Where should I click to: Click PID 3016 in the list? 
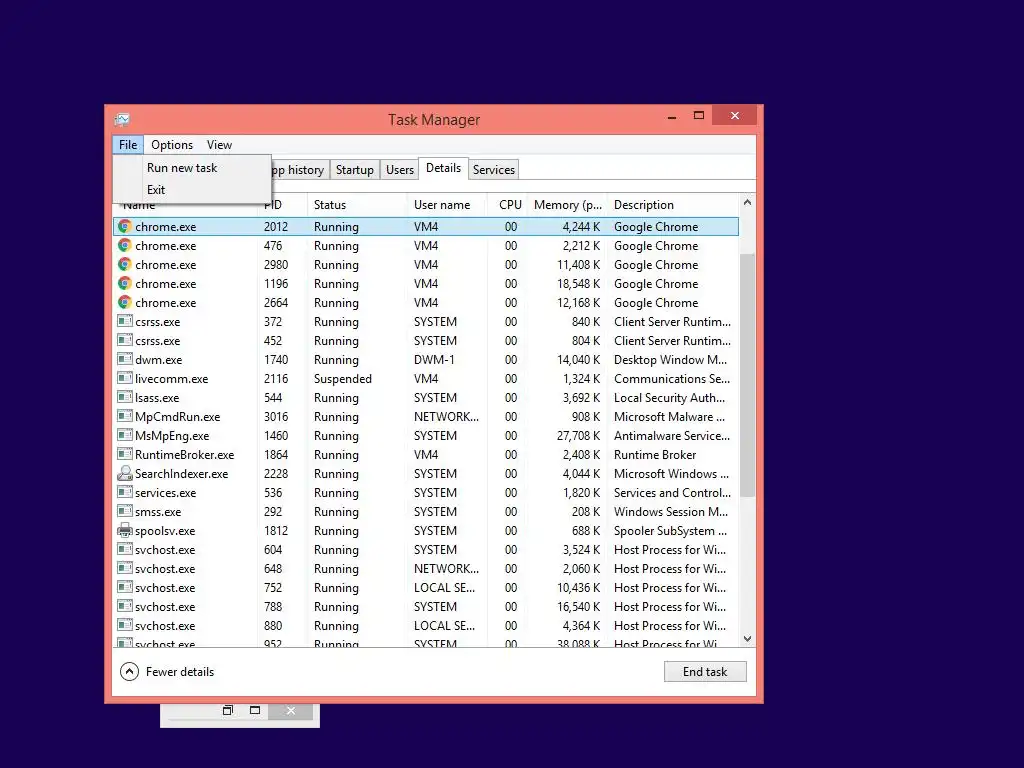[276, 417]
